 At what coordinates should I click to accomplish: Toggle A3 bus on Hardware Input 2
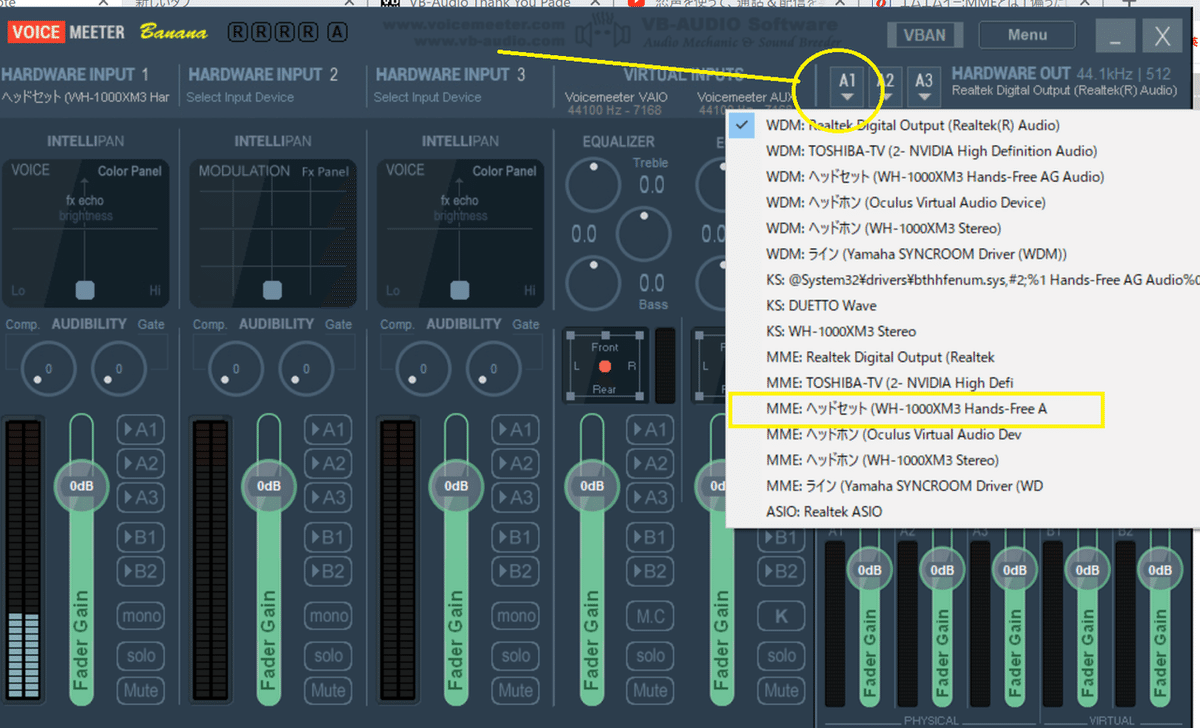(327, 497)
